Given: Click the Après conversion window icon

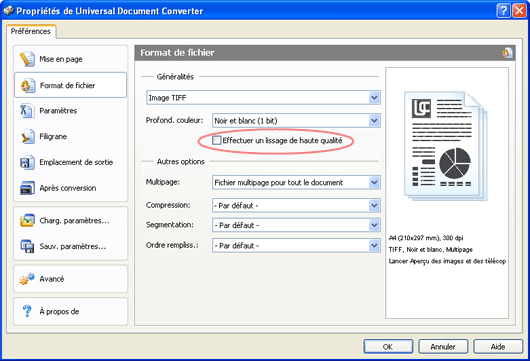Looking at the screenshot, I should pyautogui.click(x=27, y=188).
